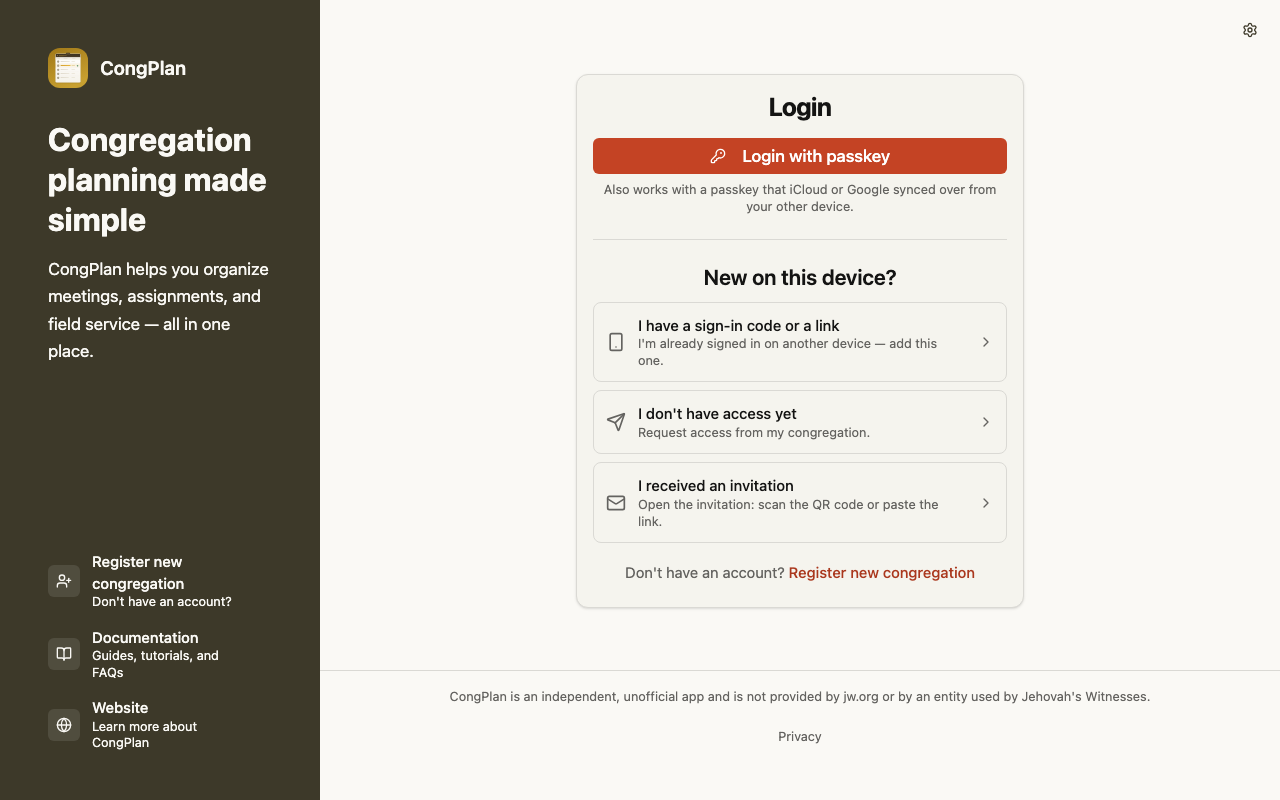Click the open book Documentation icon
The image size is (1280, 800).
[x=64, y=654]
